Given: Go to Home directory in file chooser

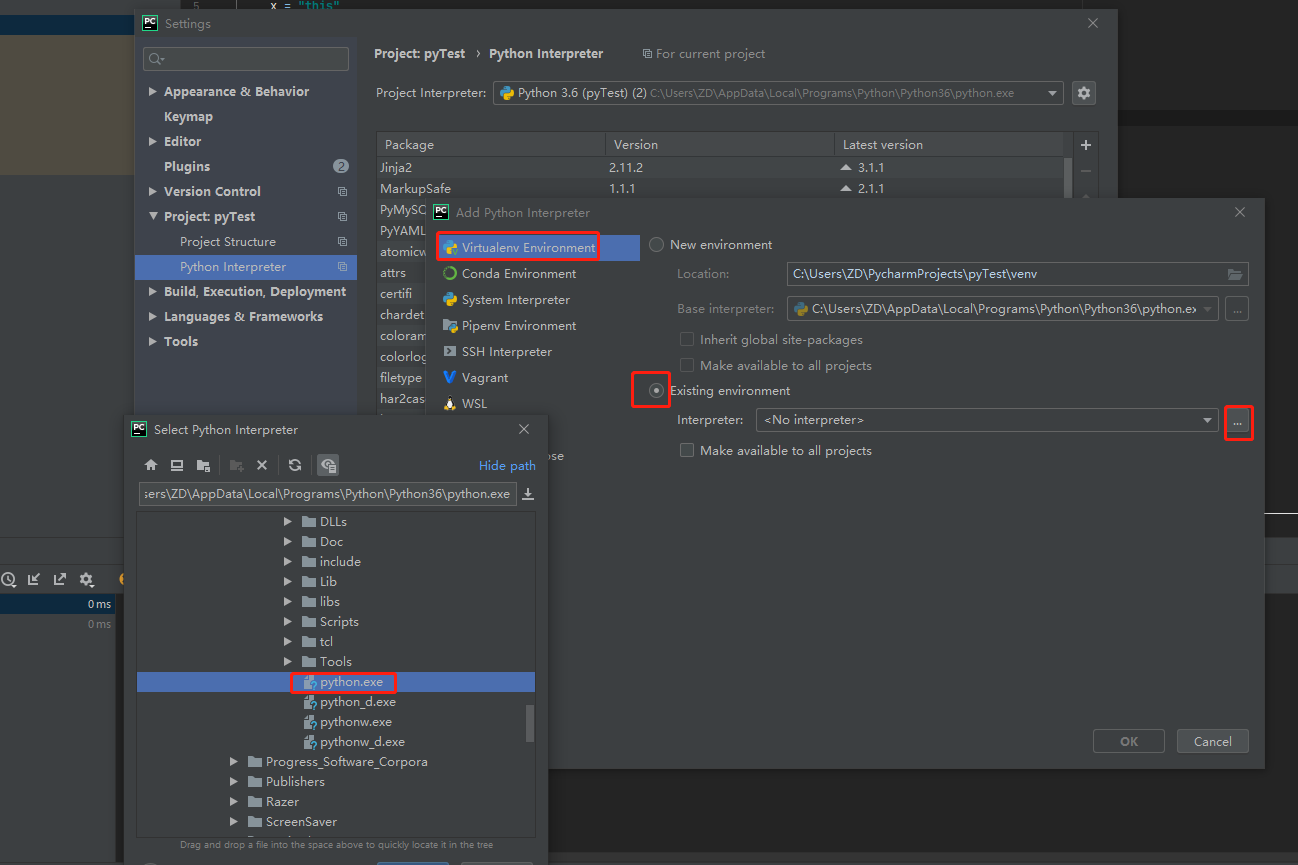Looking at the screenshot, I should pos(151,465).
